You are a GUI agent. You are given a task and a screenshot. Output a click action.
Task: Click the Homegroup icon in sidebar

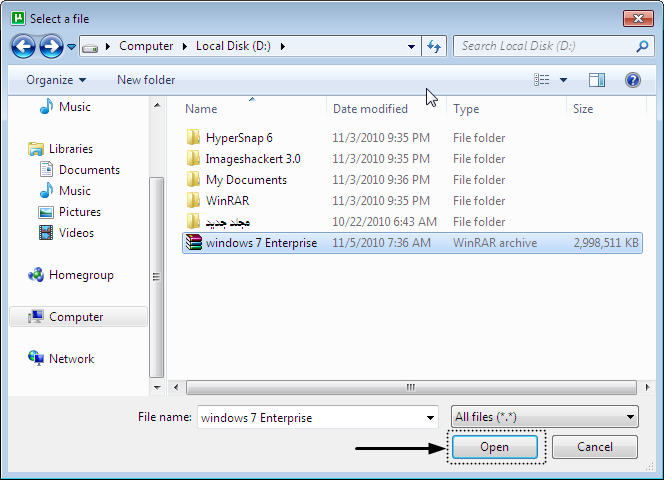(x=36, y=275)
